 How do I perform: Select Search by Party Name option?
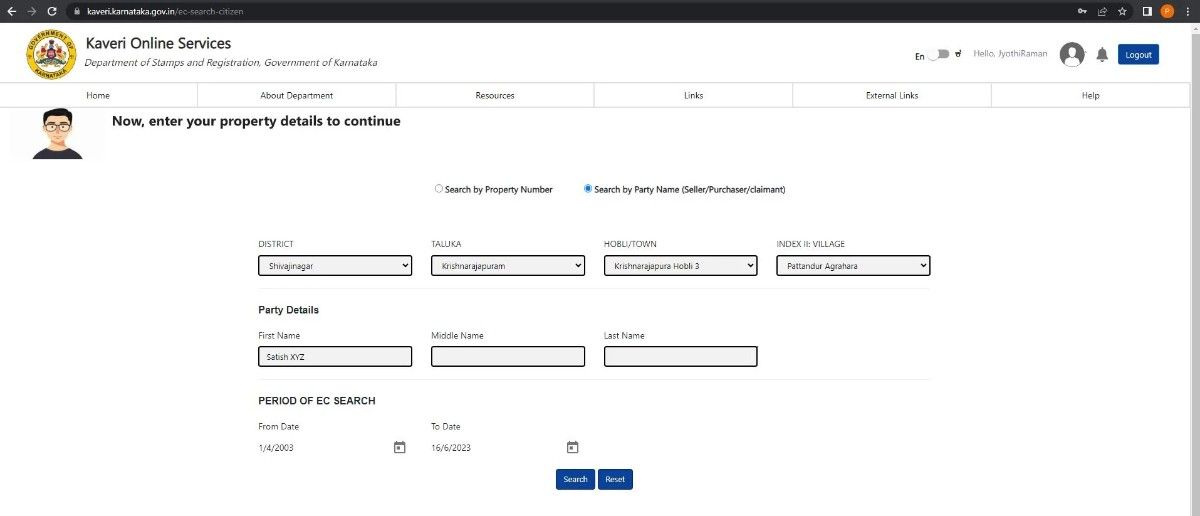pos(588,189)
